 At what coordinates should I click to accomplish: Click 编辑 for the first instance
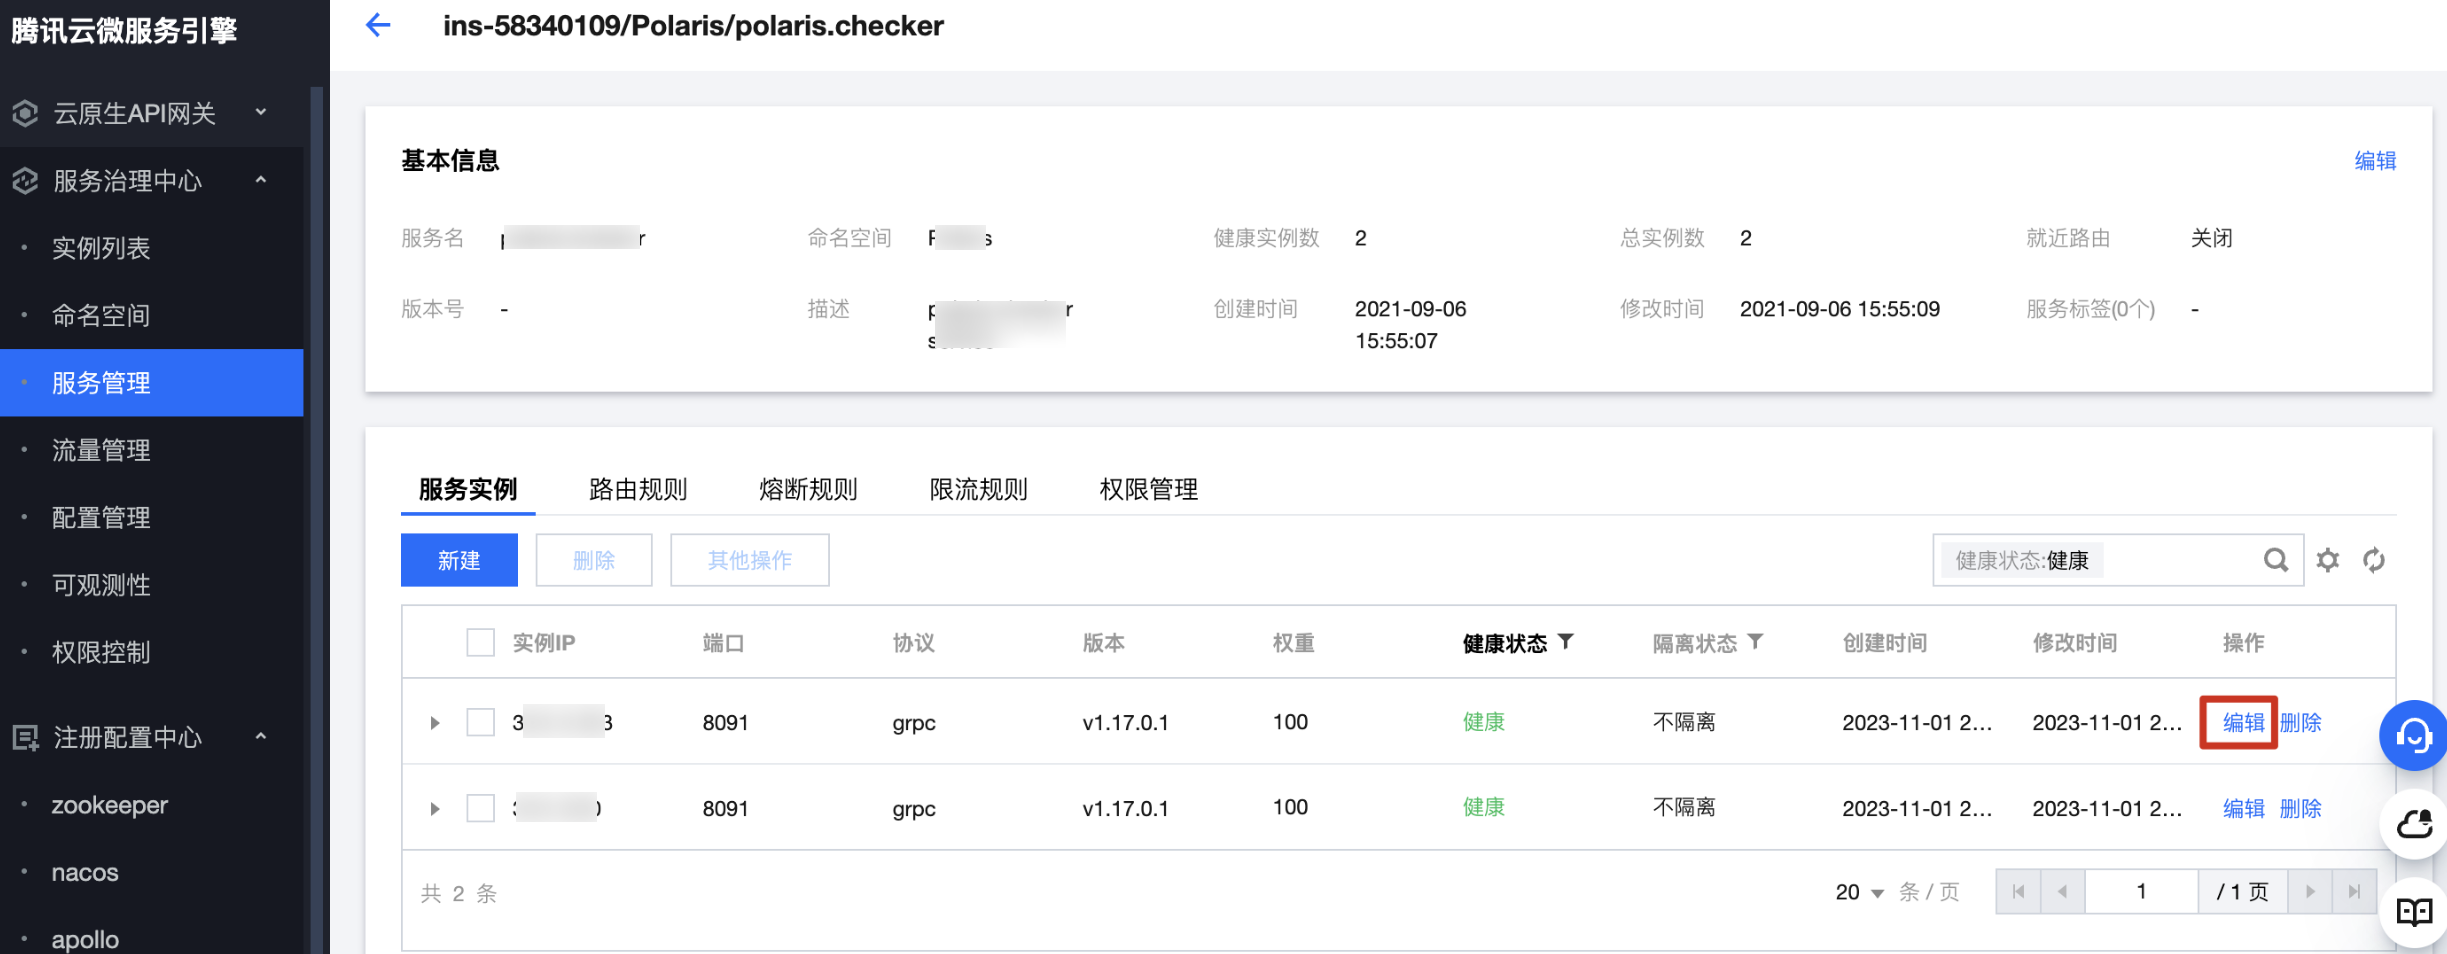2243,722
